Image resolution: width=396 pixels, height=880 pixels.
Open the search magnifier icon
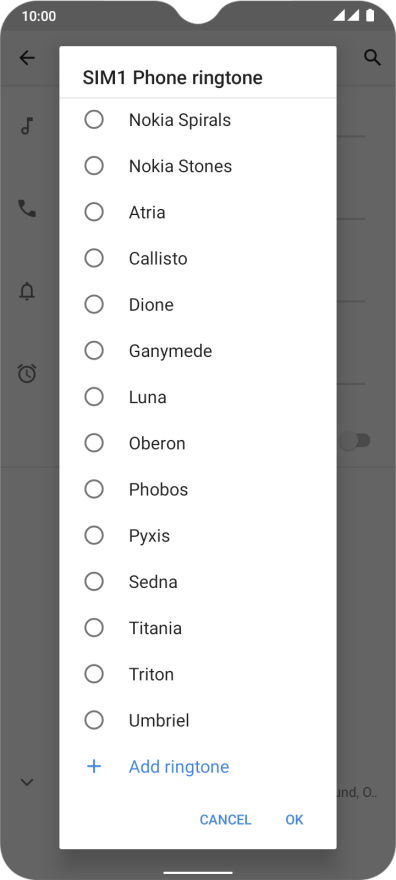[x=372, y=57]
